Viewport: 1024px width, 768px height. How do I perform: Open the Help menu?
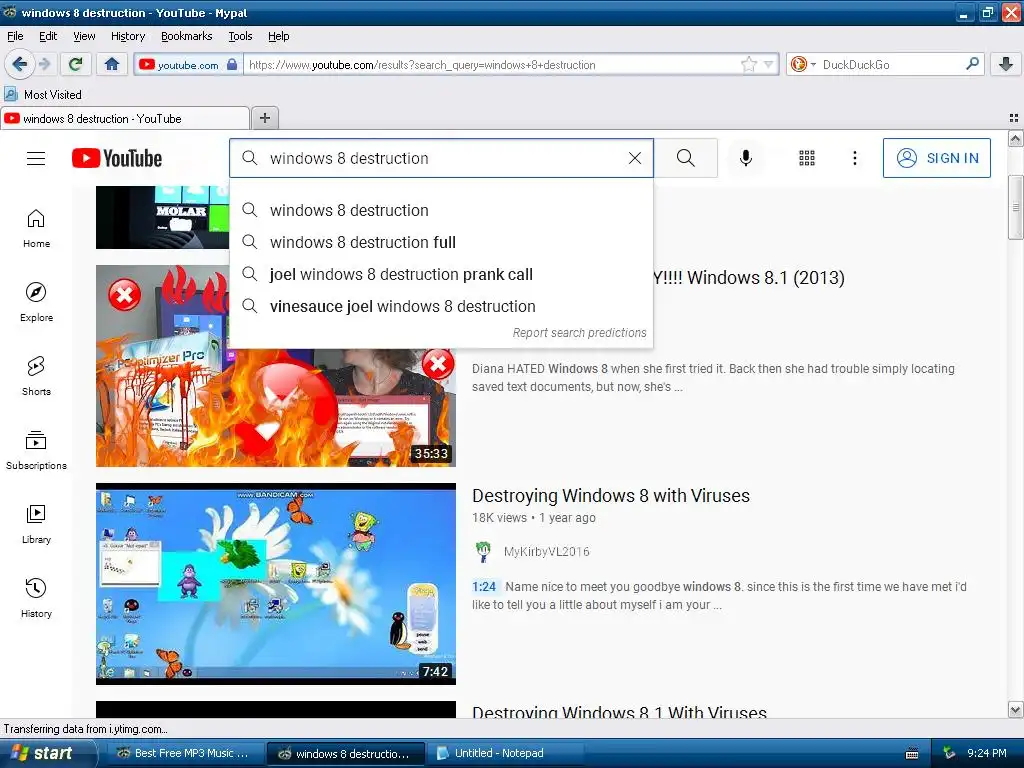pos(278,36)
